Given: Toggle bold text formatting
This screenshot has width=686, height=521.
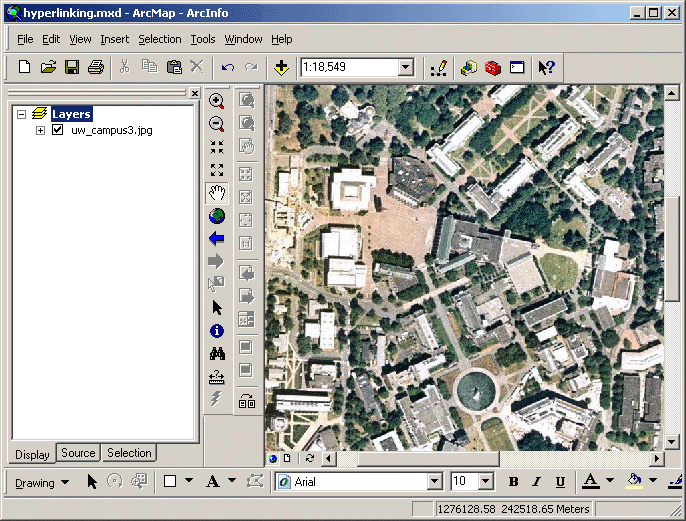Looking at the screenshot, I should [x=513, y=482].
